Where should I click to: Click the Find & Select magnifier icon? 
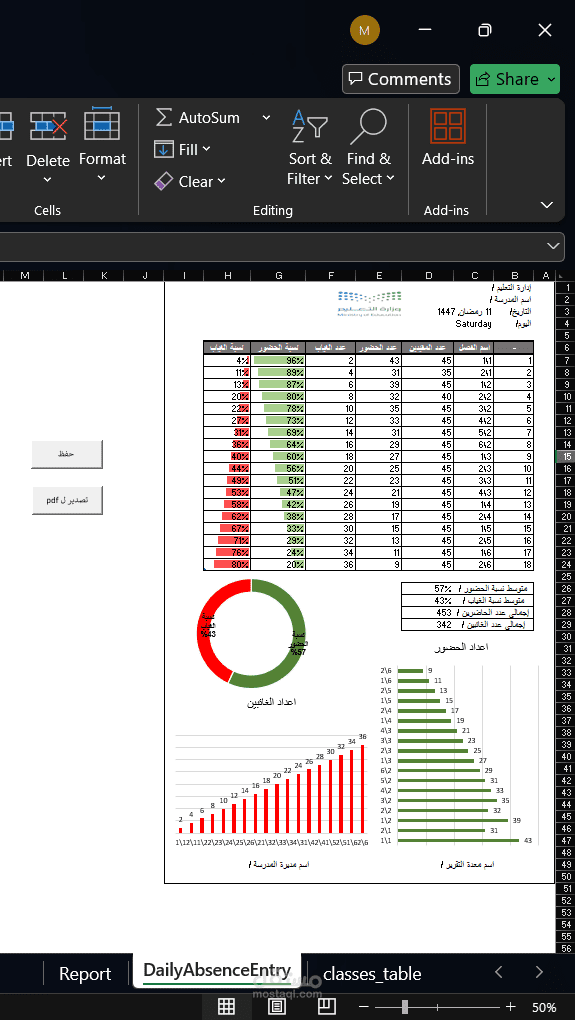(368, 126)
